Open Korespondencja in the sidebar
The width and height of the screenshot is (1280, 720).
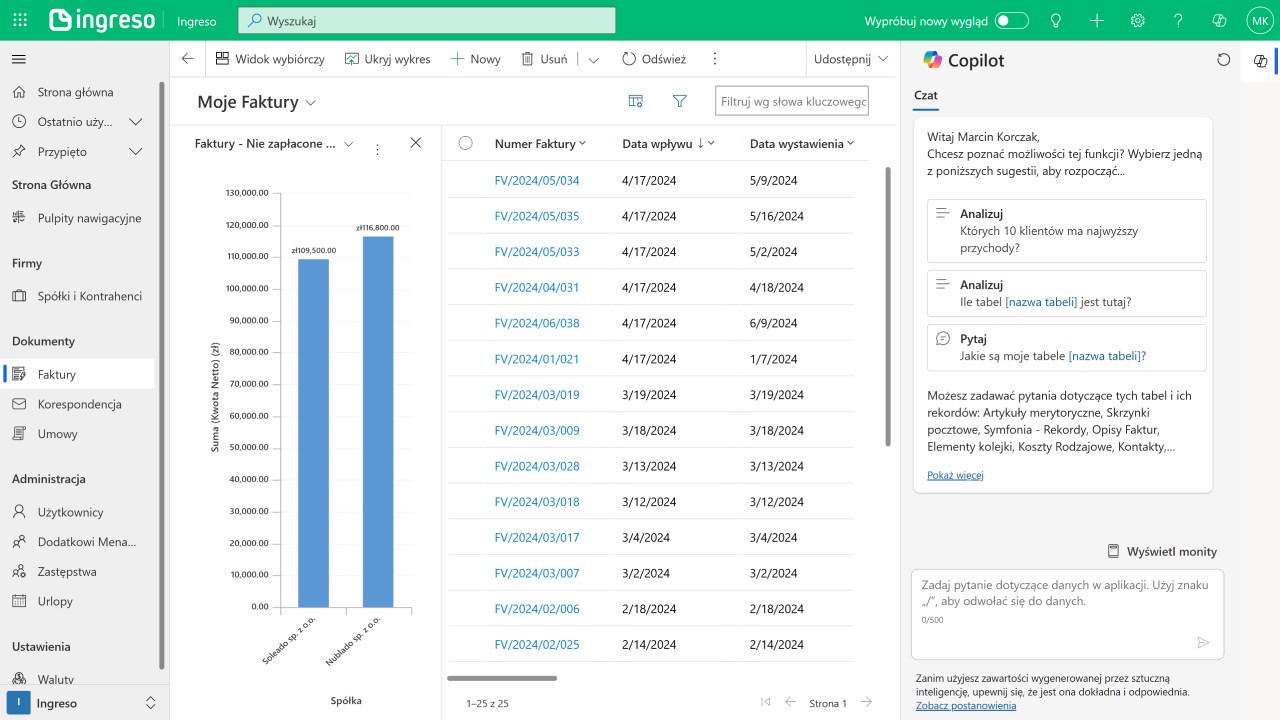pyautogui.click(x=79, y=404)
